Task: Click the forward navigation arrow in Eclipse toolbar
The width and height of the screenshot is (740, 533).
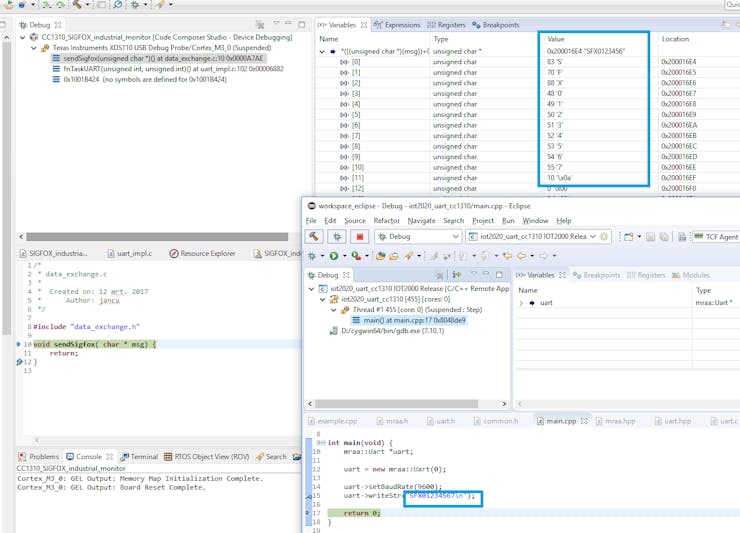Action: pos(543,256)
